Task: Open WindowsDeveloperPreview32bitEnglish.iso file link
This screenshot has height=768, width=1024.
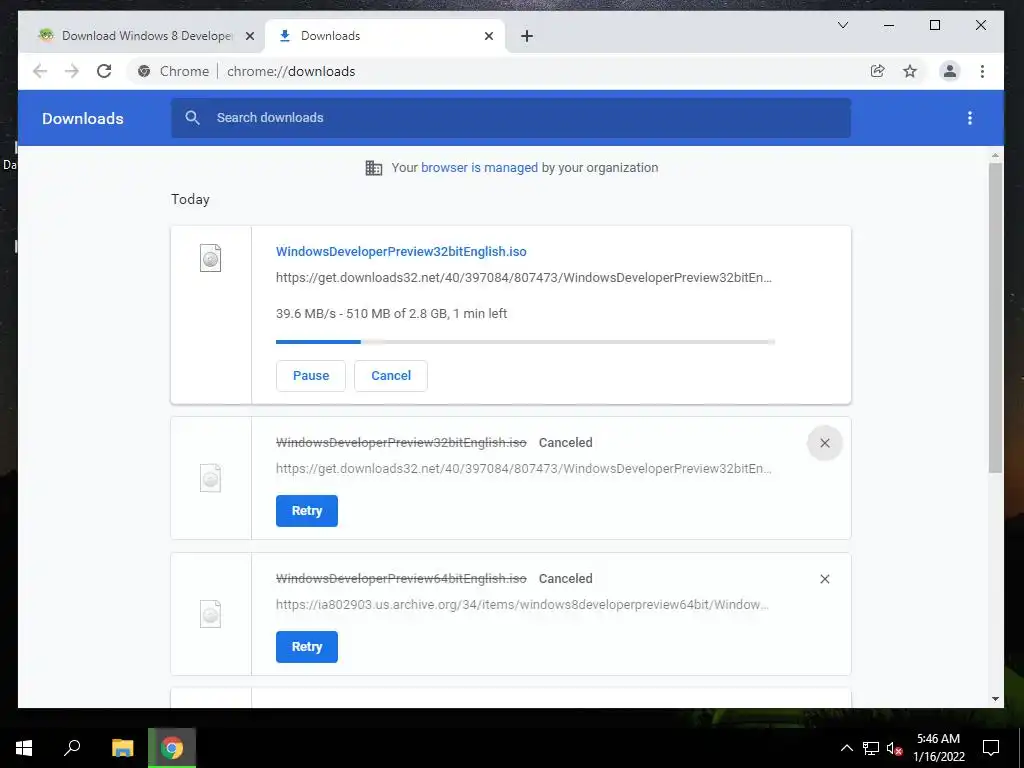Action: (401, 251)
